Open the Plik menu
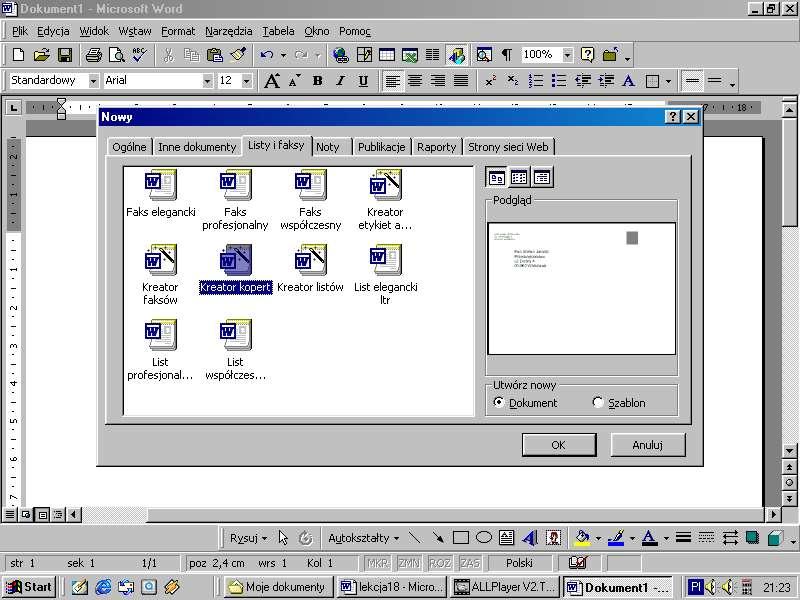This screenshot has width=800, height=600. tap(20, 31)
